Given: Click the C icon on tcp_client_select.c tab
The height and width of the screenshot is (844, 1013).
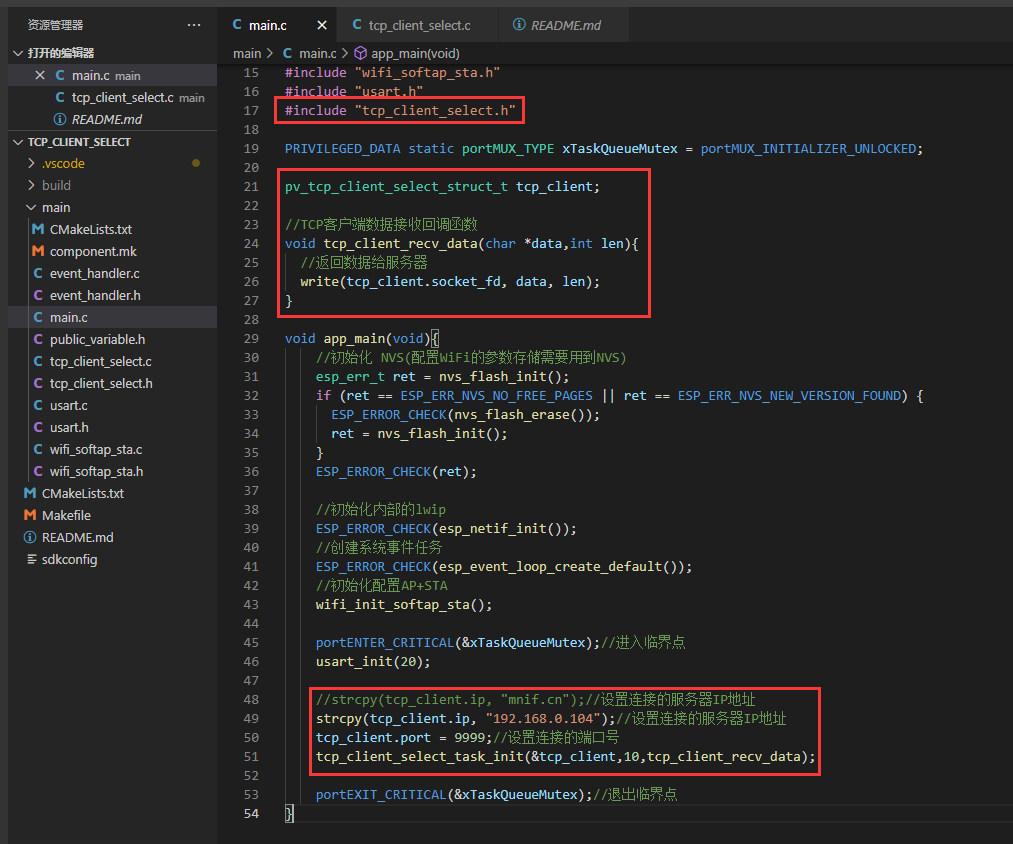Looking at the screenshot, I should (357, 25).
